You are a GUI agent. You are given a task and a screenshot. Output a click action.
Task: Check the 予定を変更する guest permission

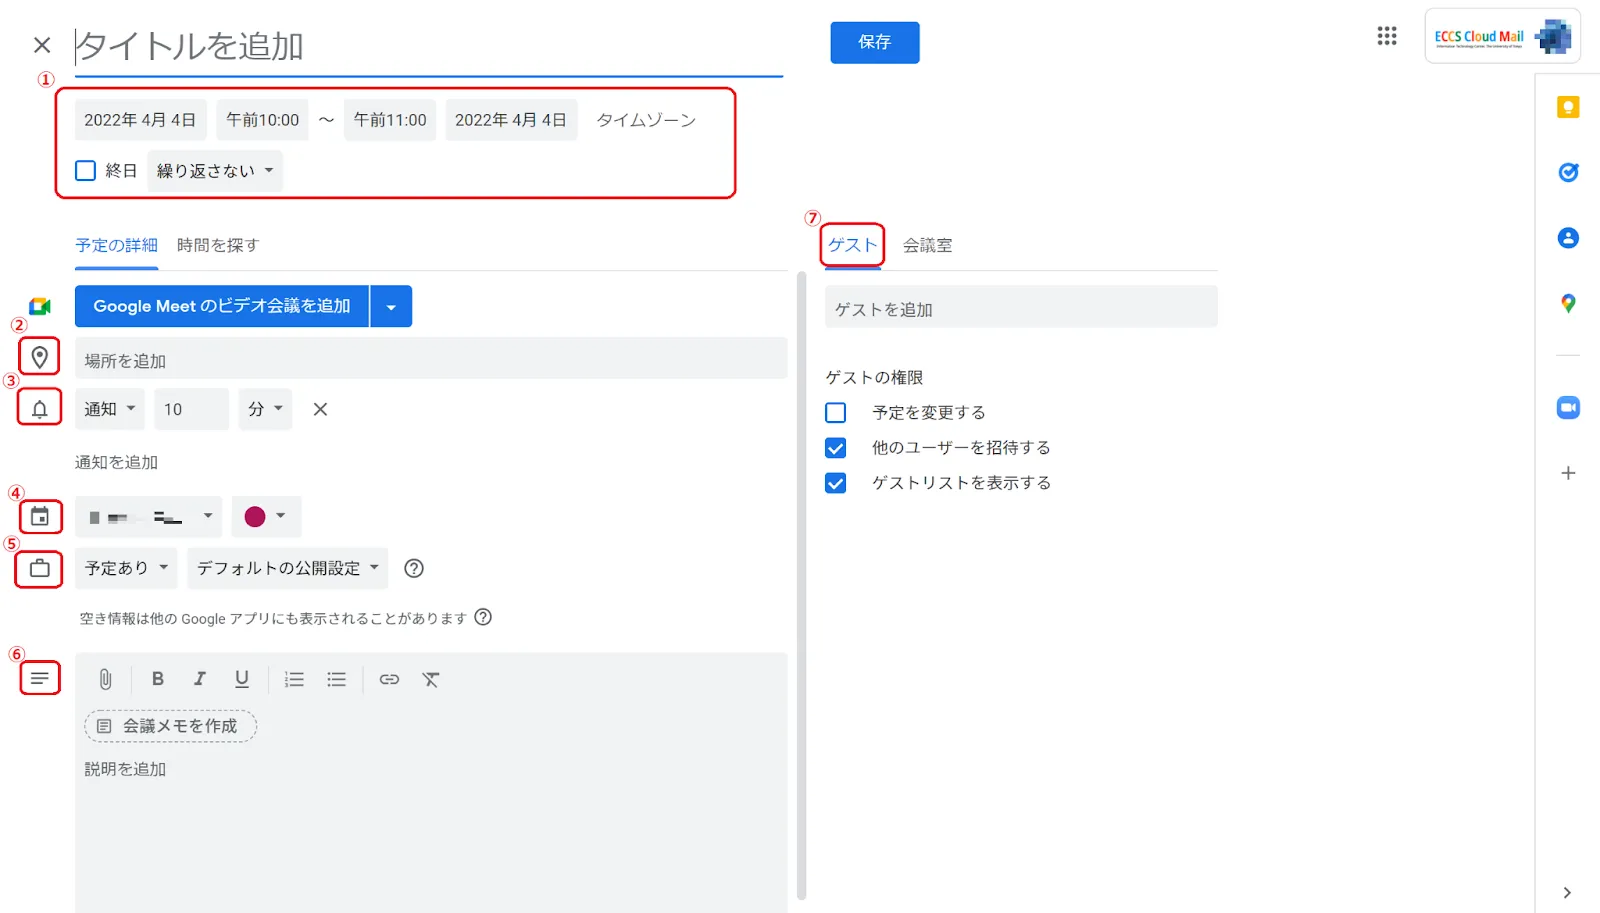click(835, 412)
